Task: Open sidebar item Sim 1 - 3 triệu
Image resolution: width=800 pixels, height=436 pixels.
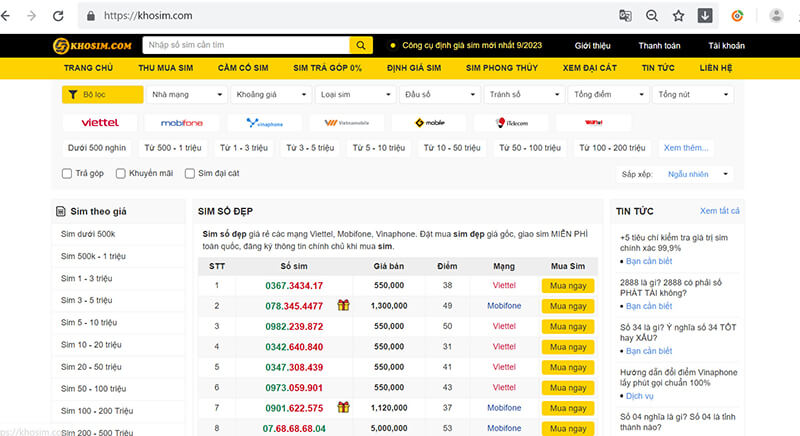Action: pos(87,278)
